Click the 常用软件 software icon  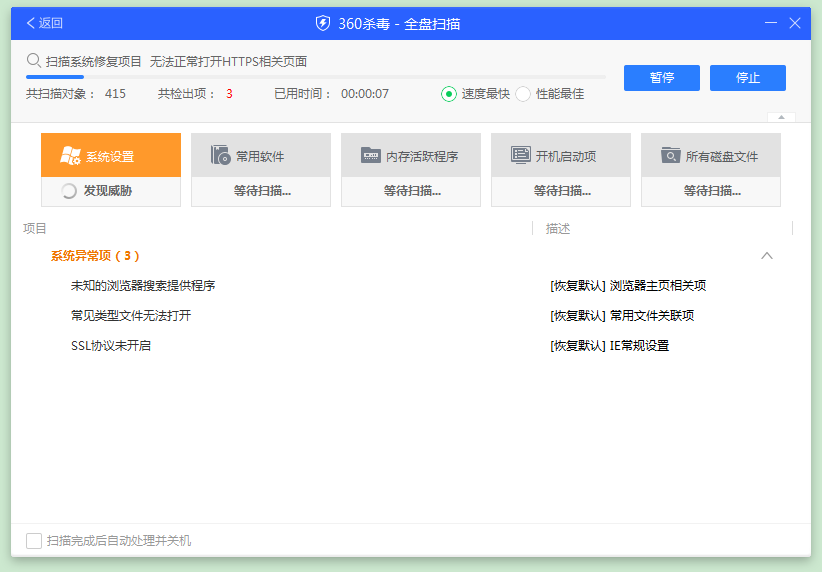pos(220,155)
